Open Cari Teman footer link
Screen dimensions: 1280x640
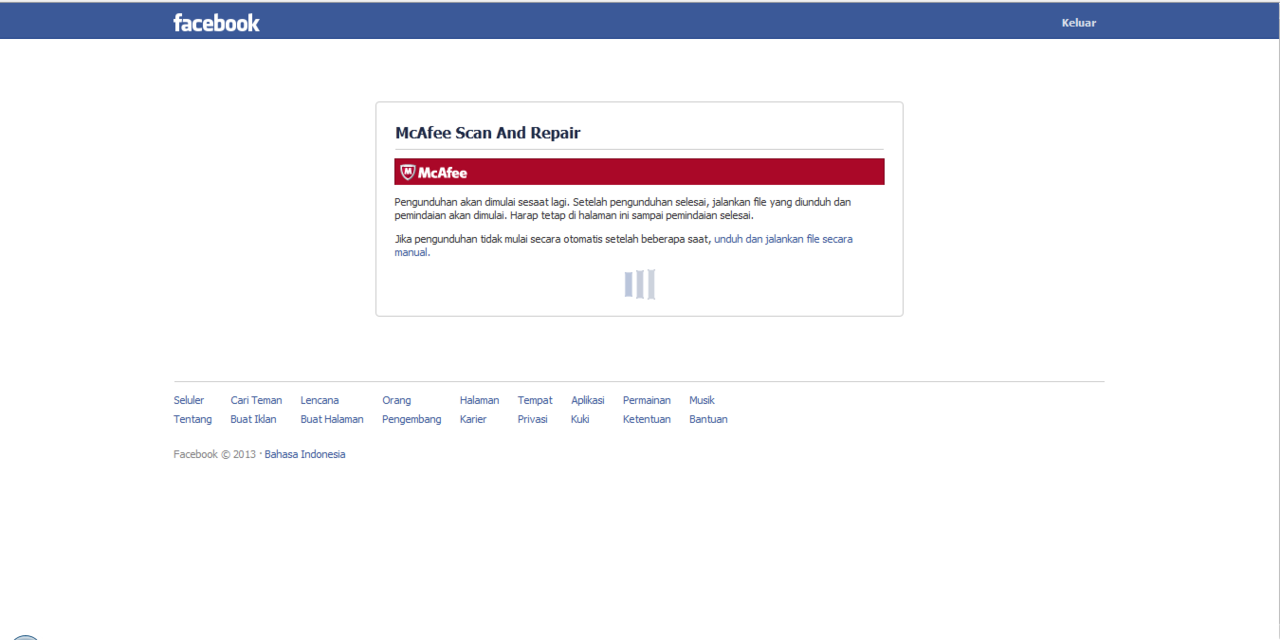pyautogui.click(x=256, y=400)
